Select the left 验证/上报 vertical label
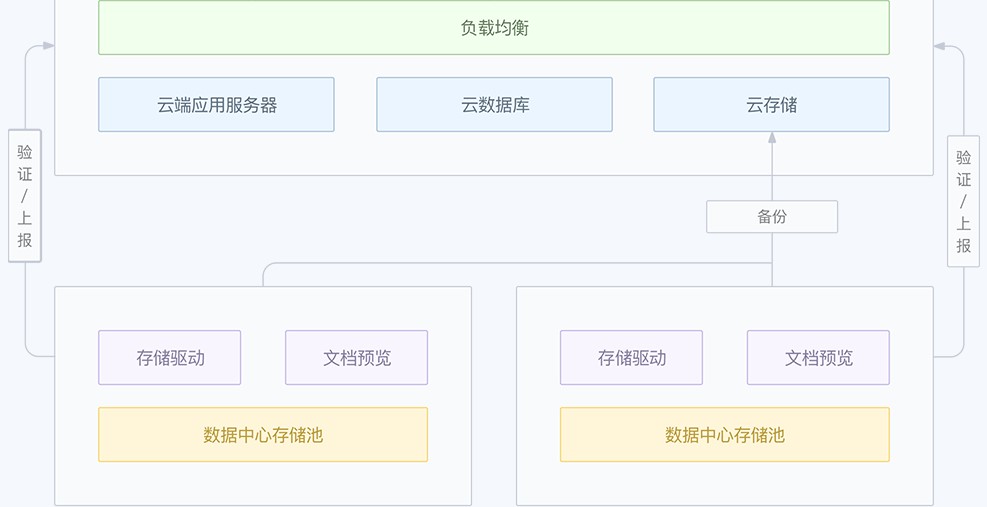The height and width of the screenshot is (507, 987). 25,196
